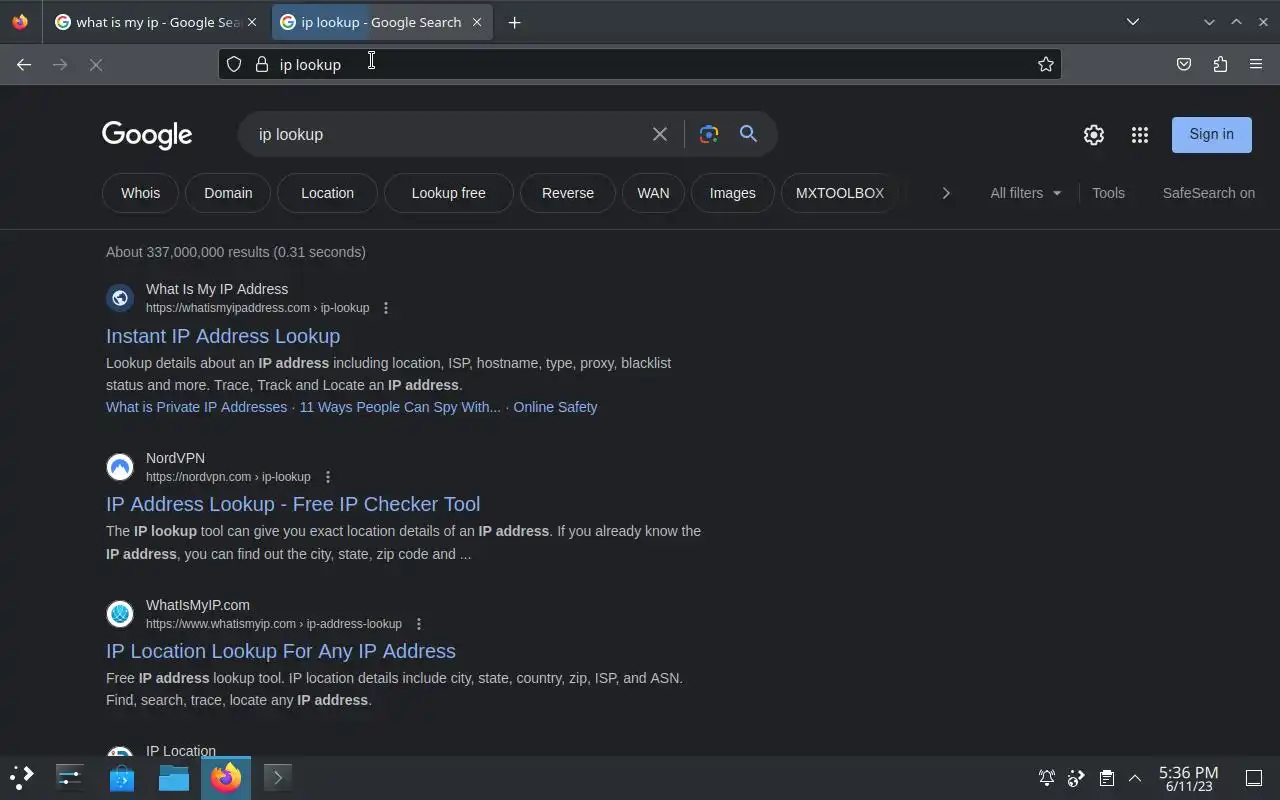Screen dimensions: 1280x800
Task: Open 'IP Location Lookup For Any IP Address'
Action: (281, 651)
